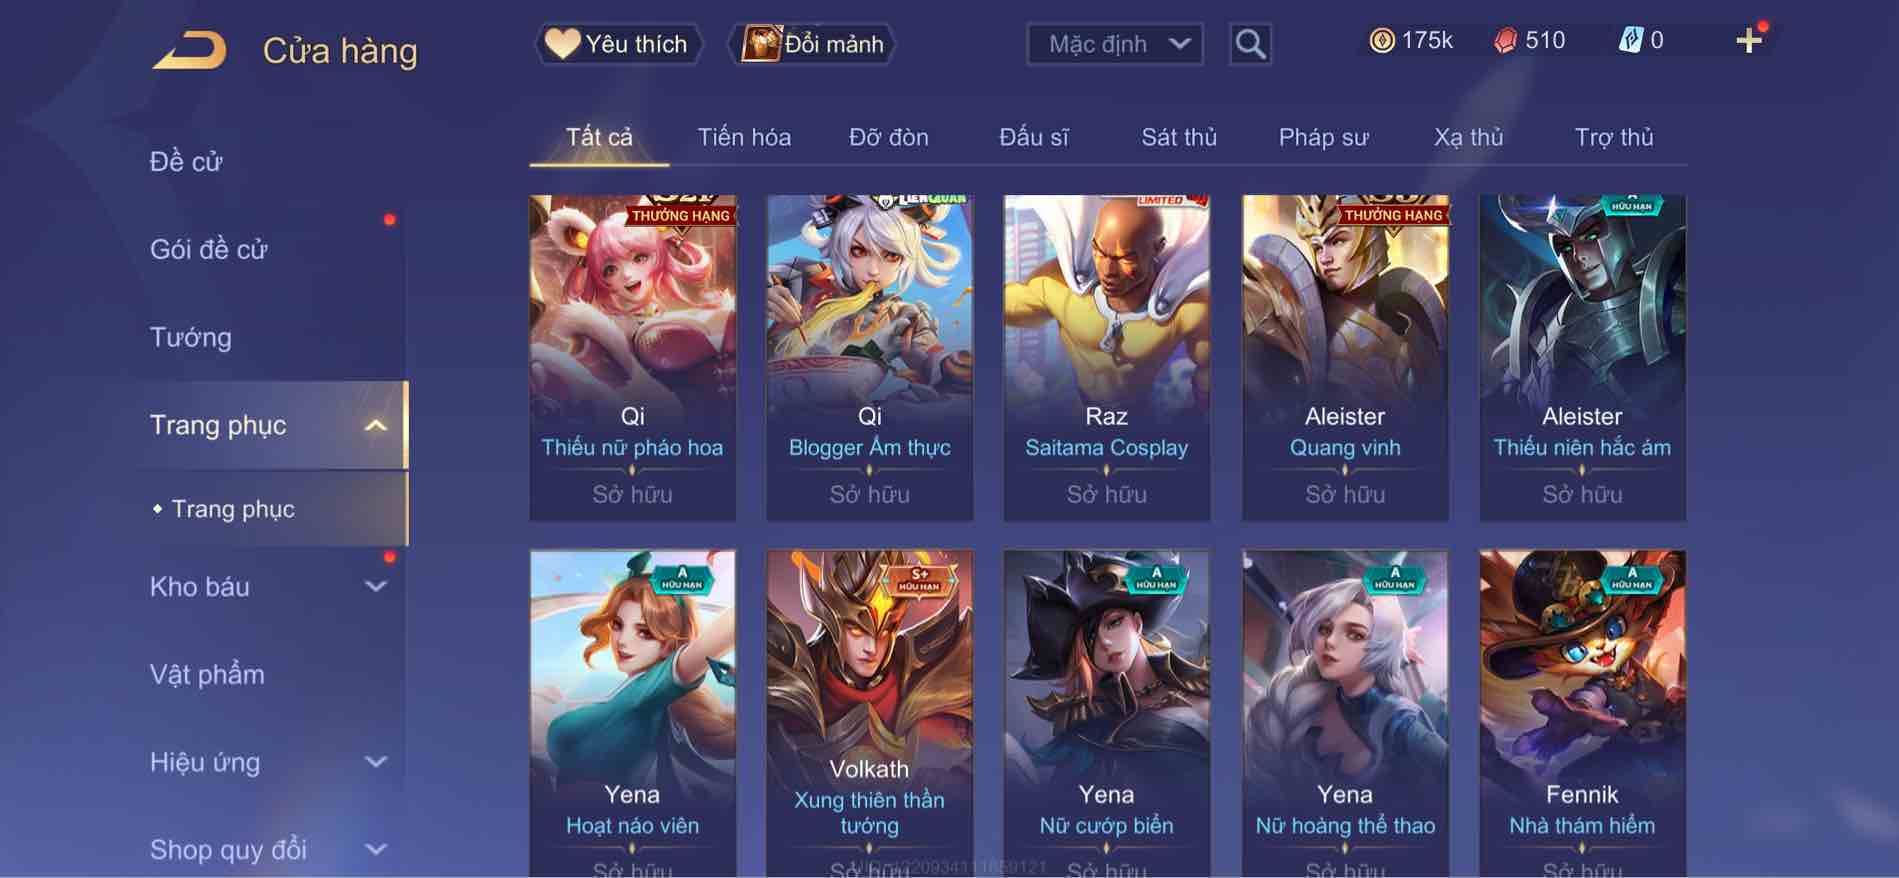Open the Tiến hóa tab
The height and width of the screenshot is (878, 1899).
coord(744,137)
